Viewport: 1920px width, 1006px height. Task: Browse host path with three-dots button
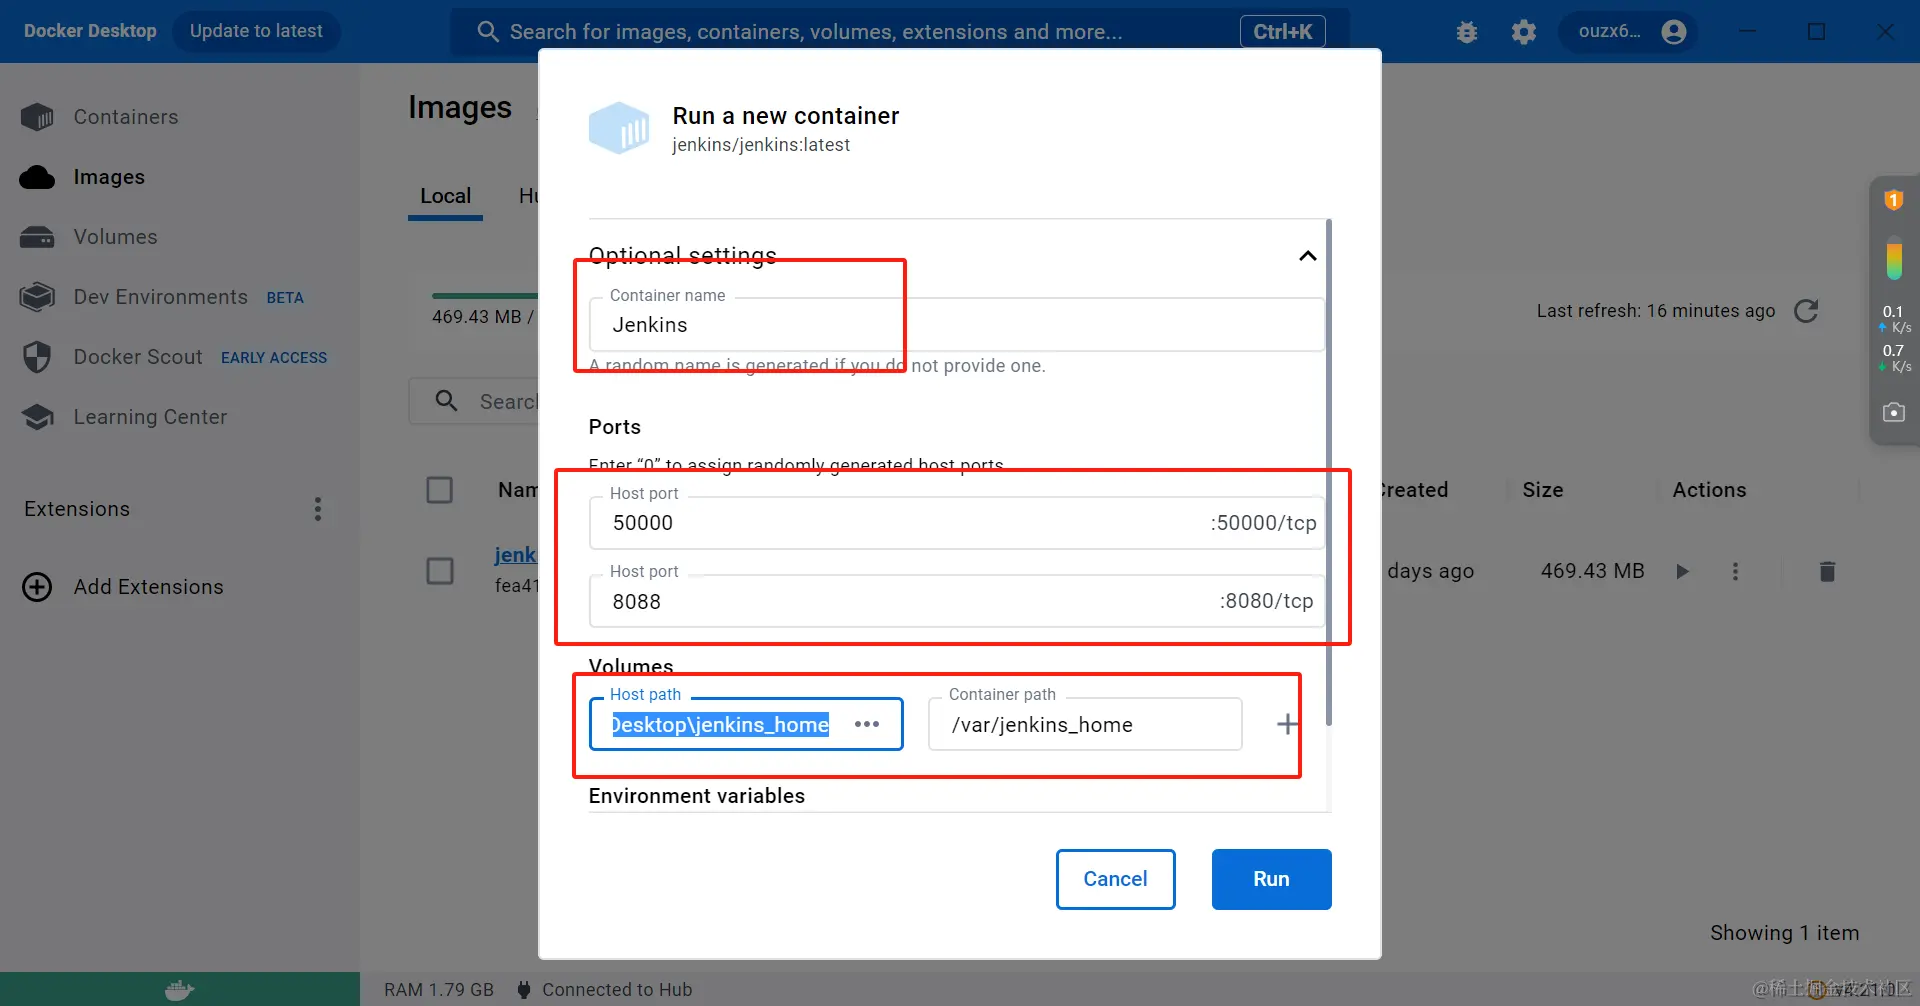(x=867, y=724)
